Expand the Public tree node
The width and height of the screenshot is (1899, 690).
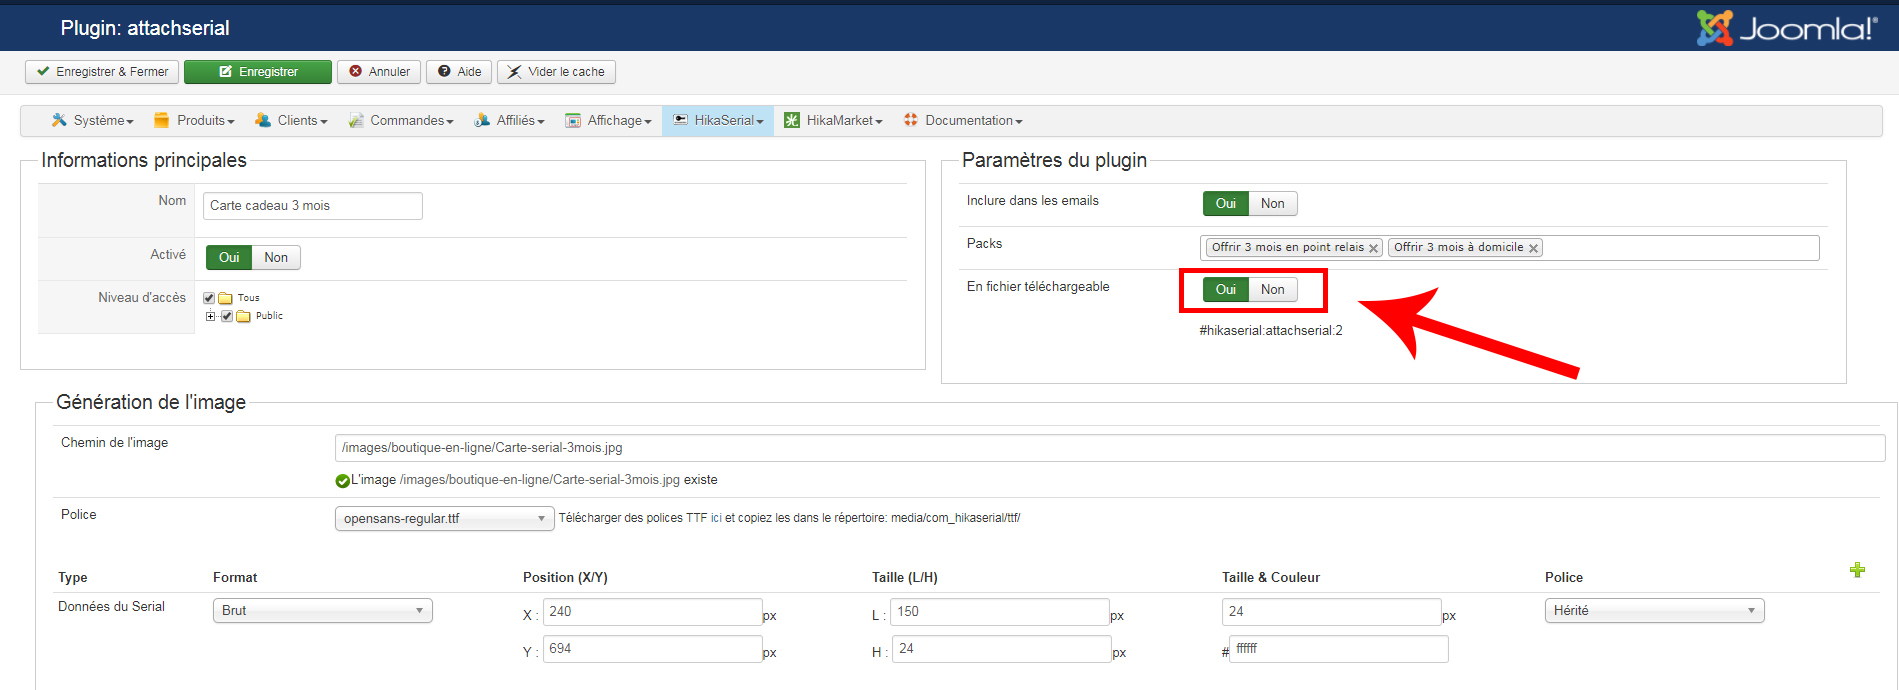coord(210,316)
